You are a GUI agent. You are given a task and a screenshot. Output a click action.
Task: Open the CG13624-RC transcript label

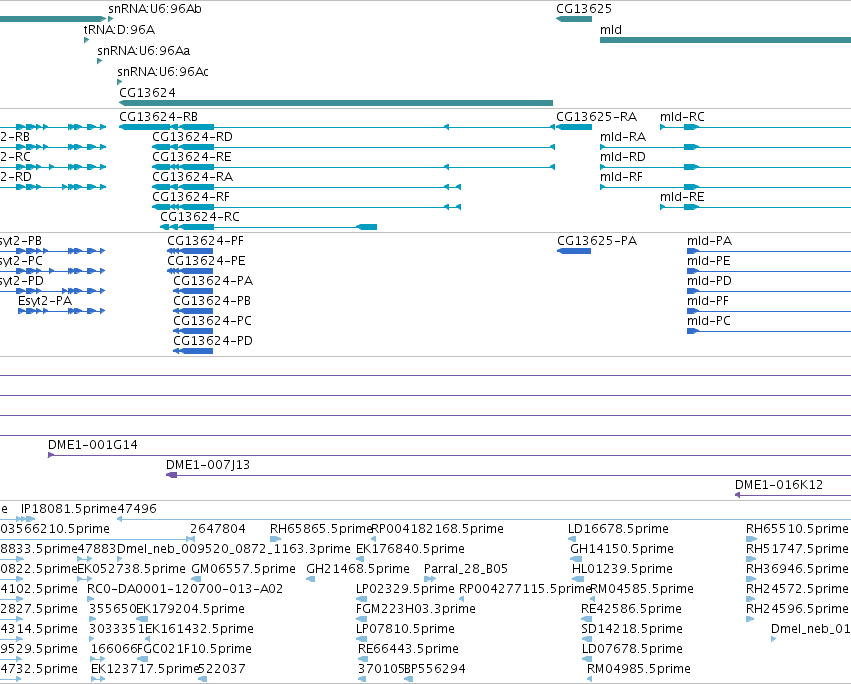[200, 217]
